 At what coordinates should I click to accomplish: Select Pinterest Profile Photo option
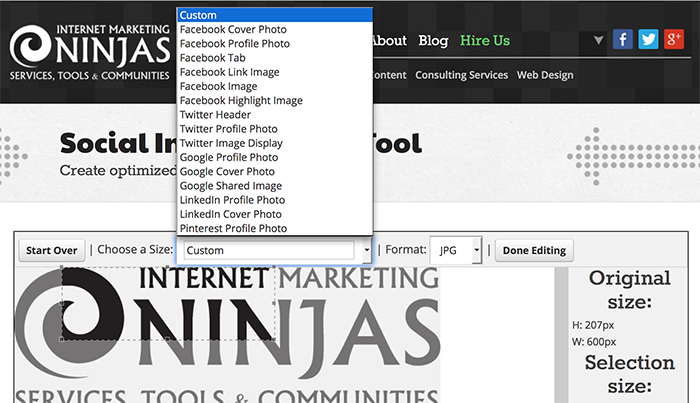[x=275, y=229]
